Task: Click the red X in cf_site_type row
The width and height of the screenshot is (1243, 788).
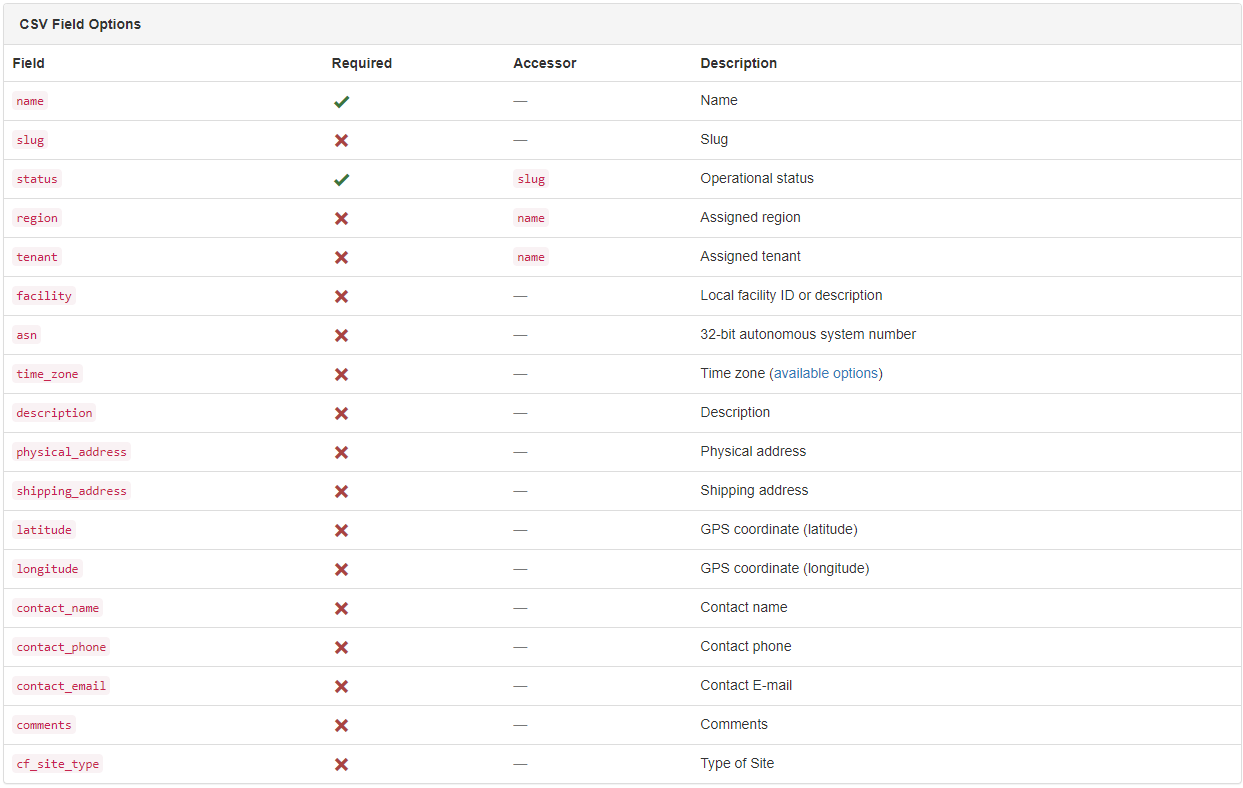Action: pos(341,765)
